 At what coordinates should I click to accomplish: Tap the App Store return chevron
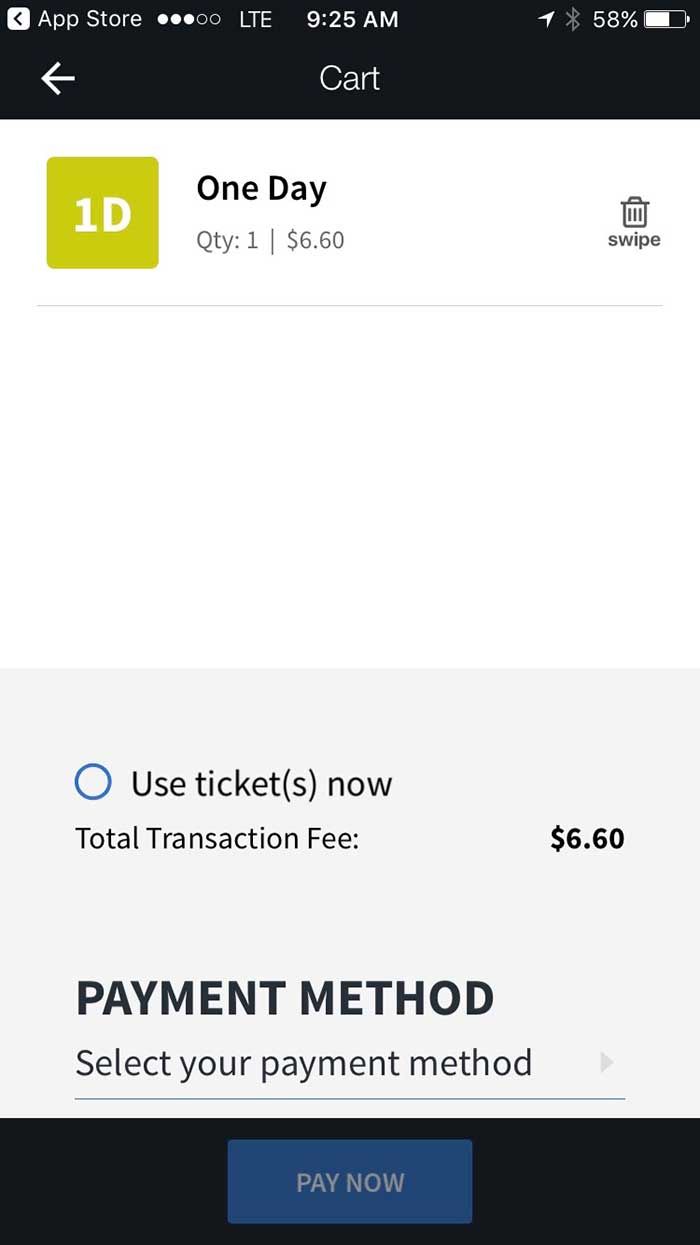click(18, 19)
